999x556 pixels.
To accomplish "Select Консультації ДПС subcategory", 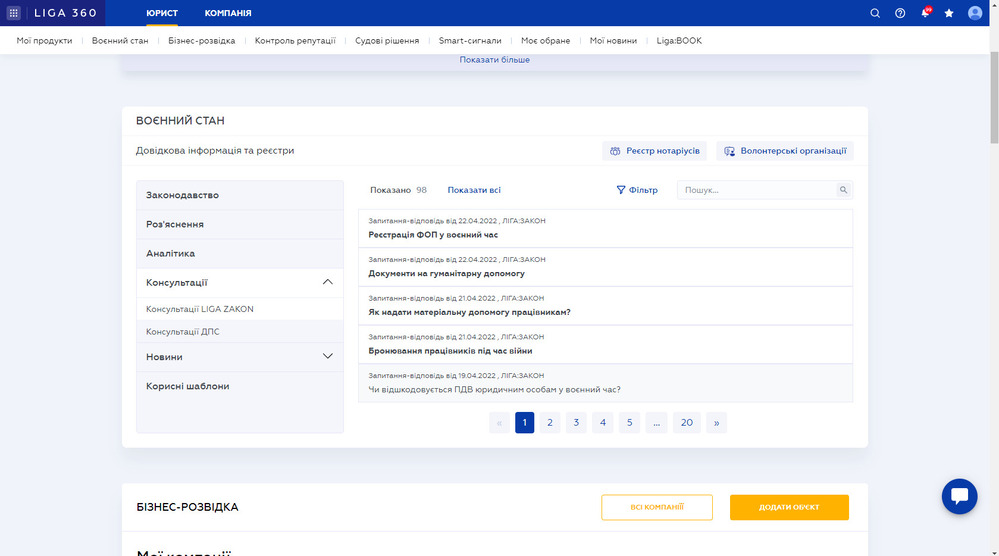I will 240,332.
